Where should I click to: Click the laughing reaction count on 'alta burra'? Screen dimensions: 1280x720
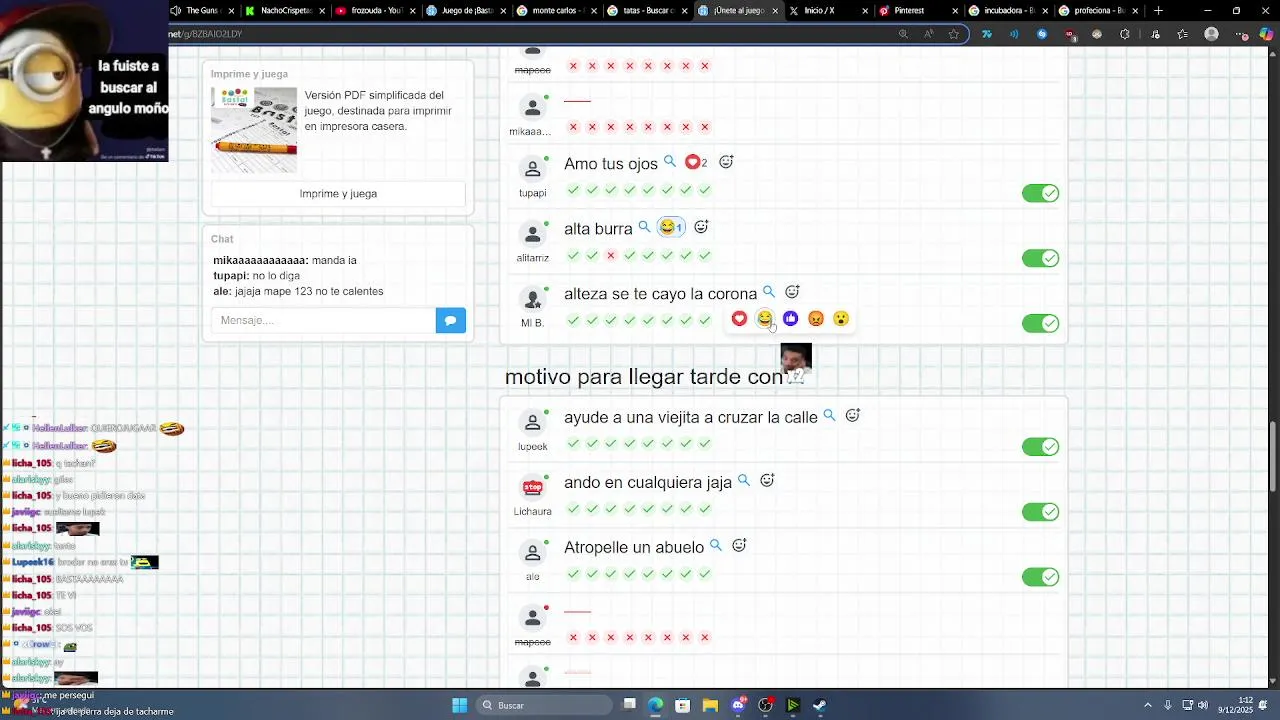pos(671,227)
